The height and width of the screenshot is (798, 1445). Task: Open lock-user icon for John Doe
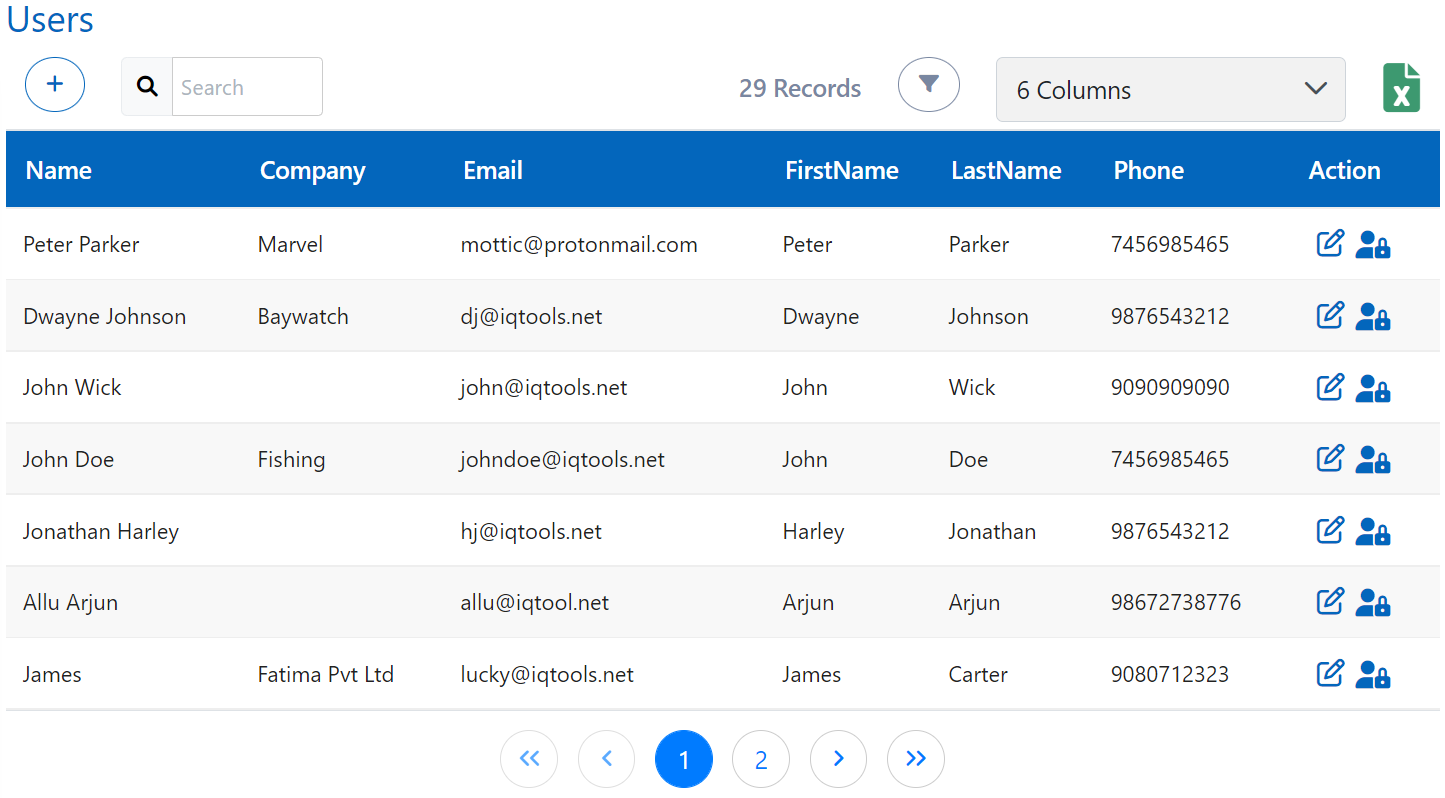tap(1373, 460)
